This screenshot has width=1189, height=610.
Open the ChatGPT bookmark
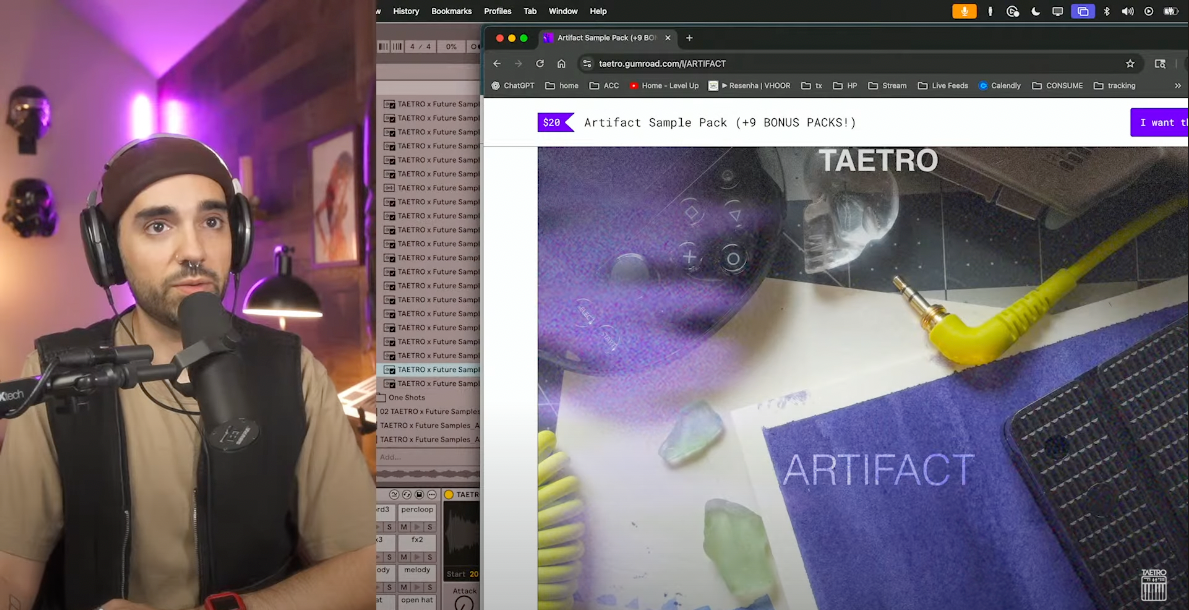tap(513, 86)
